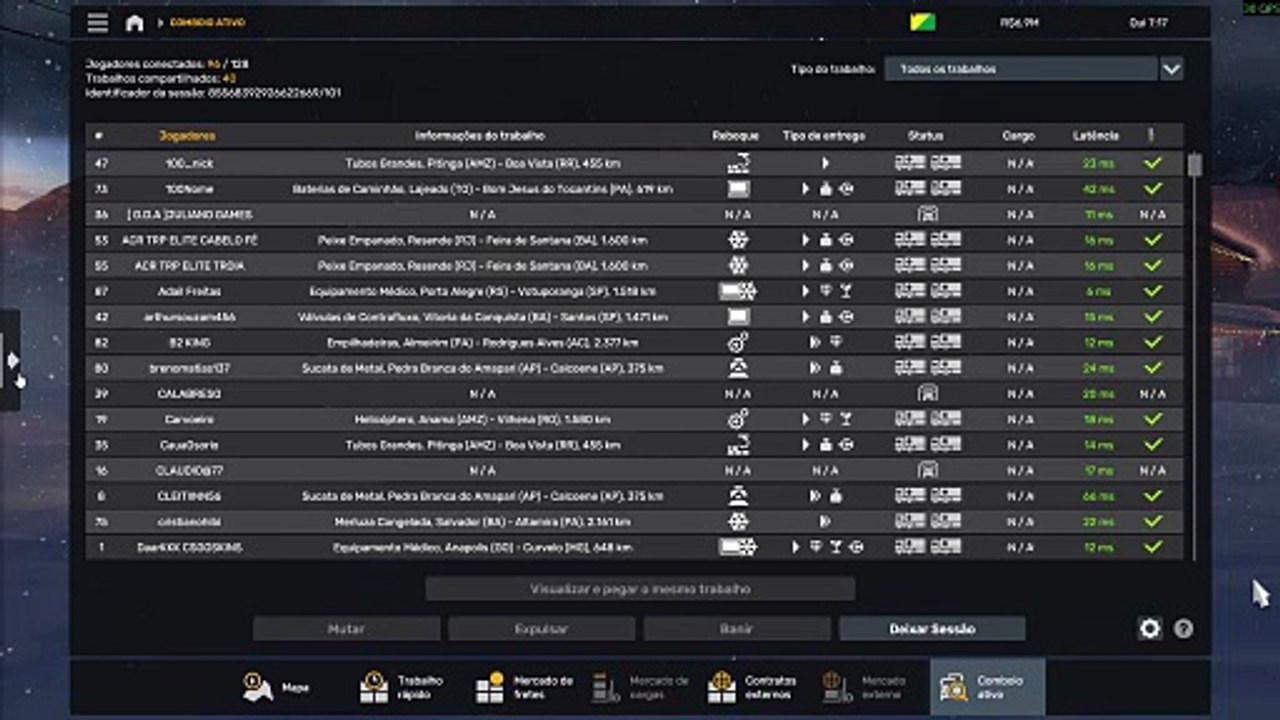Image resolution: width=1280 pixels, height=720 pixels.
Task: Click refrigerated trailer icon for Adail Freitas
Action: (x=738, y=291)
